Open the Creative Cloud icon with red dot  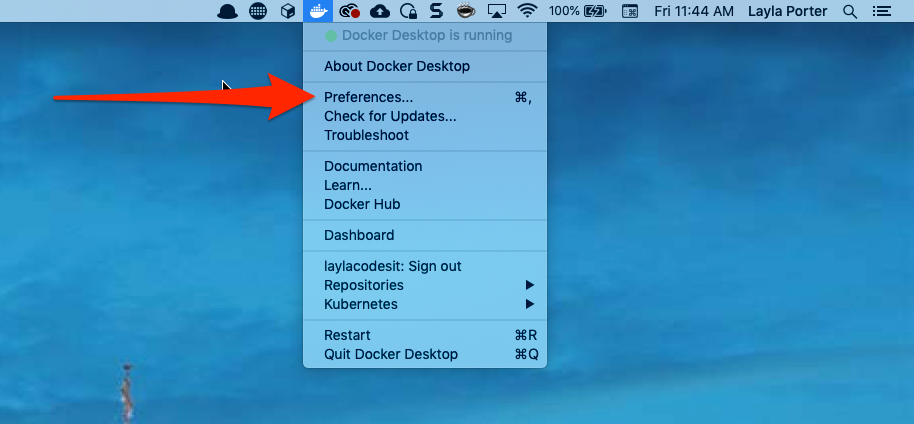pyautogui.click(x=350, y=11)
